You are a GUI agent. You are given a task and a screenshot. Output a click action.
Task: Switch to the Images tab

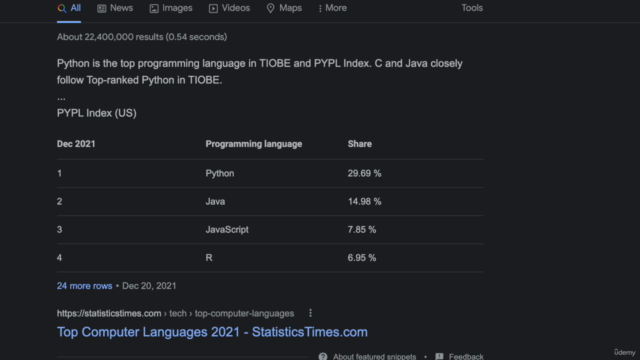(171, 8)
